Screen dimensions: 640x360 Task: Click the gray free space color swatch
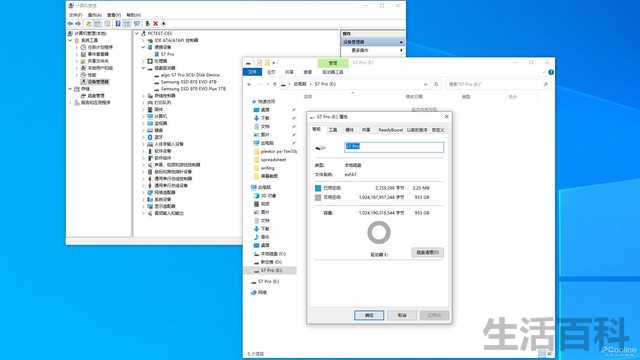[318, 198]
